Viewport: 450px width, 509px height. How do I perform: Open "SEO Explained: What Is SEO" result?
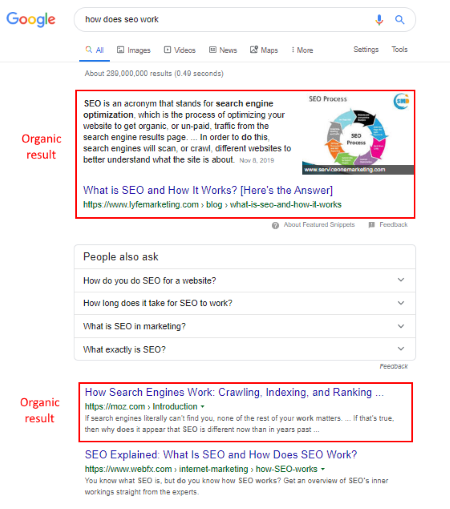pos(221,455)
